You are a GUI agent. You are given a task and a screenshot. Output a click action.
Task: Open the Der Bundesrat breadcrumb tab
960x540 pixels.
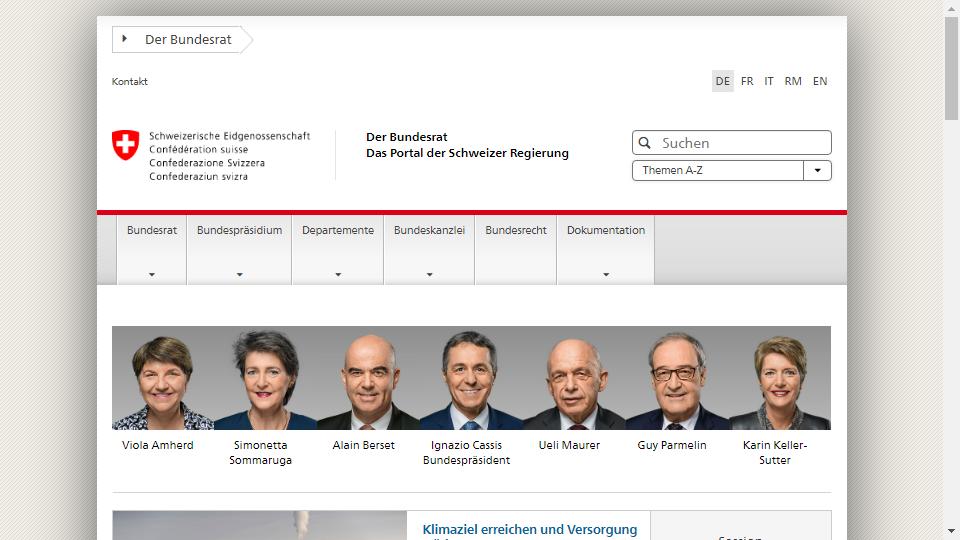click(x=182, y=40)
